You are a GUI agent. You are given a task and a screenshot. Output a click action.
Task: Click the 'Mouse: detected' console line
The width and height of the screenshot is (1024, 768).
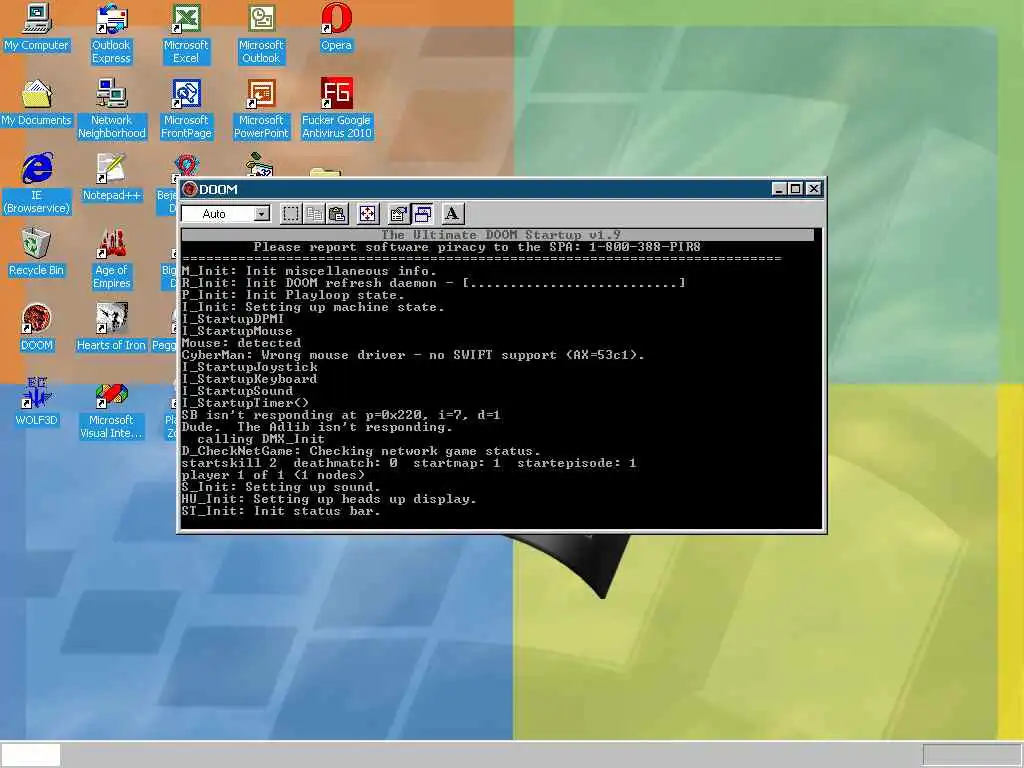[x=242, y=343]
